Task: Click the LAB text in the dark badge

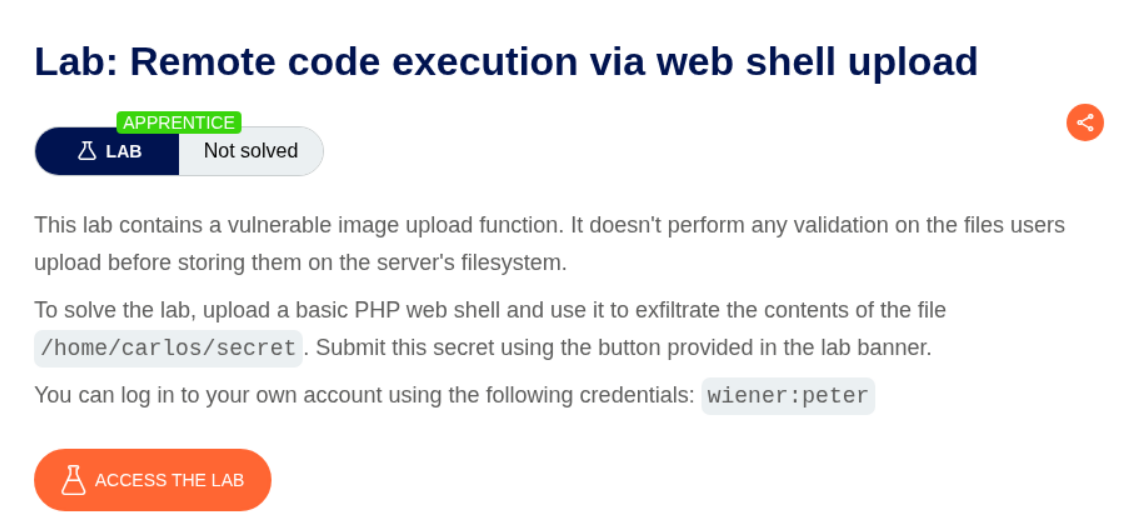Action: 124,152
